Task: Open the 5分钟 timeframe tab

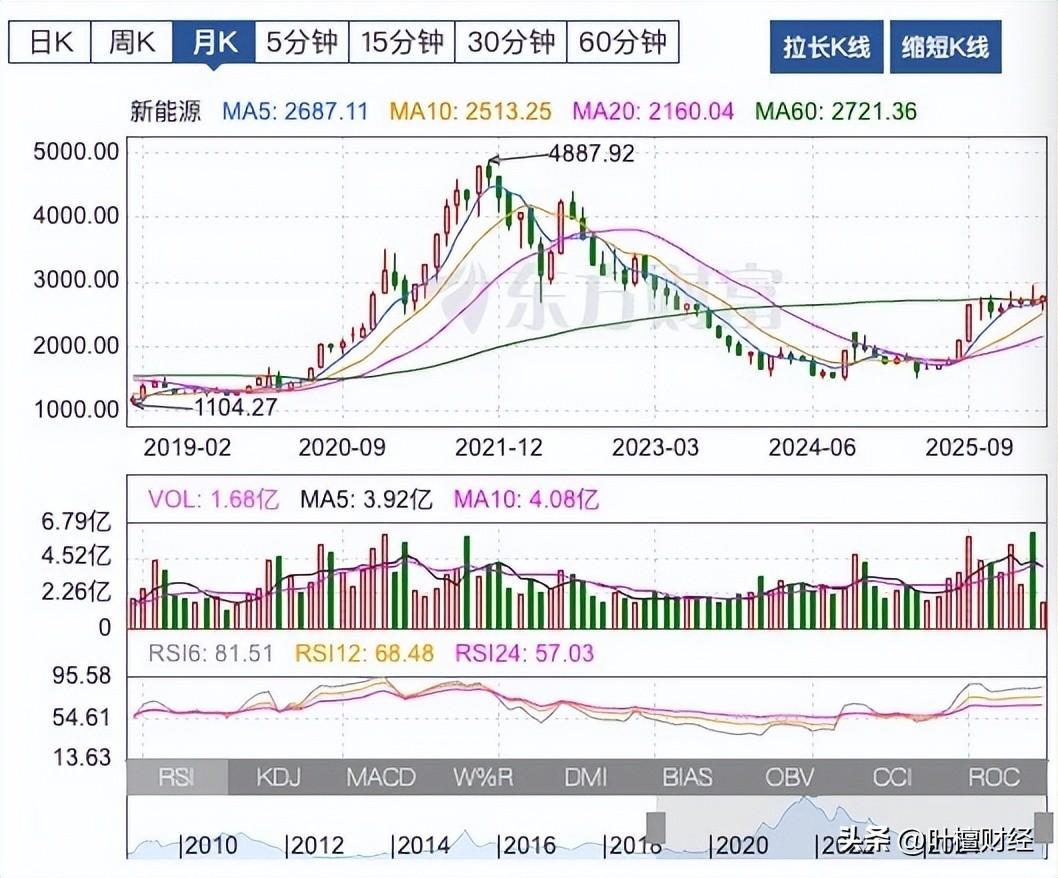Action: [301, 42]
